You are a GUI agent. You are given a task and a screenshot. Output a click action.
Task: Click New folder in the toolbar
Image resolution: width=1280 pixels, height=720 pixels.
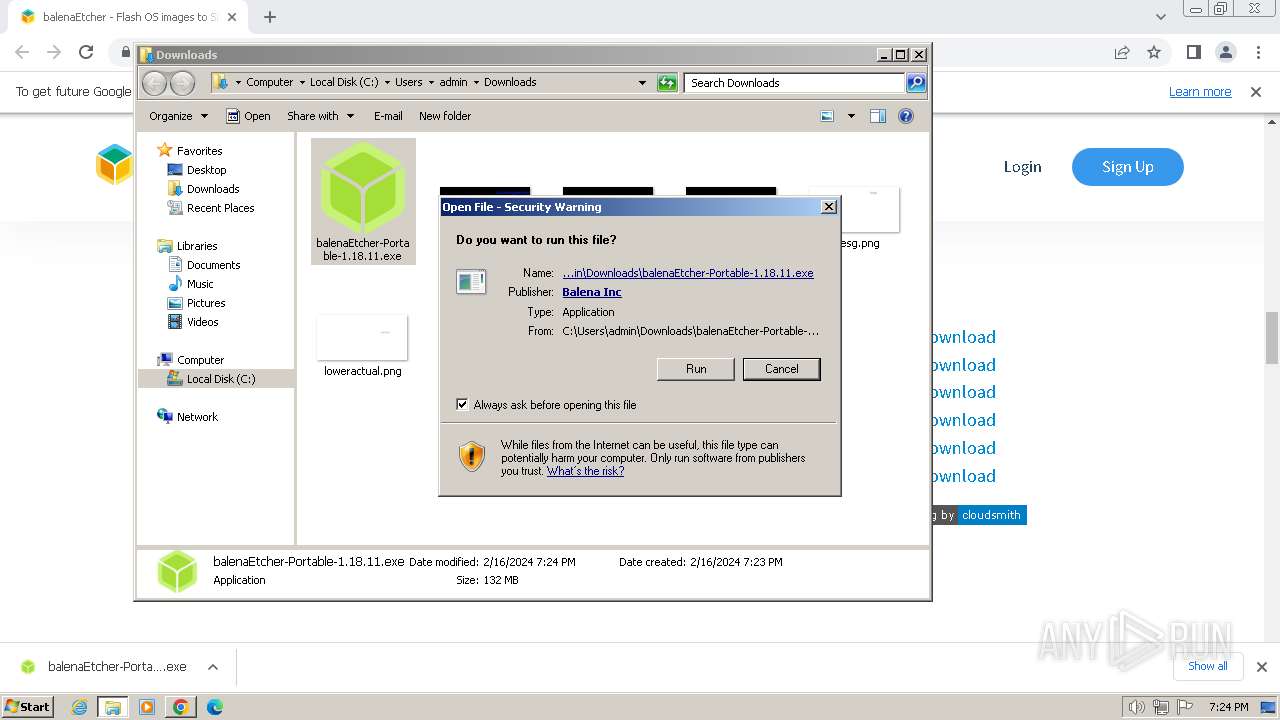click(445, 116)
